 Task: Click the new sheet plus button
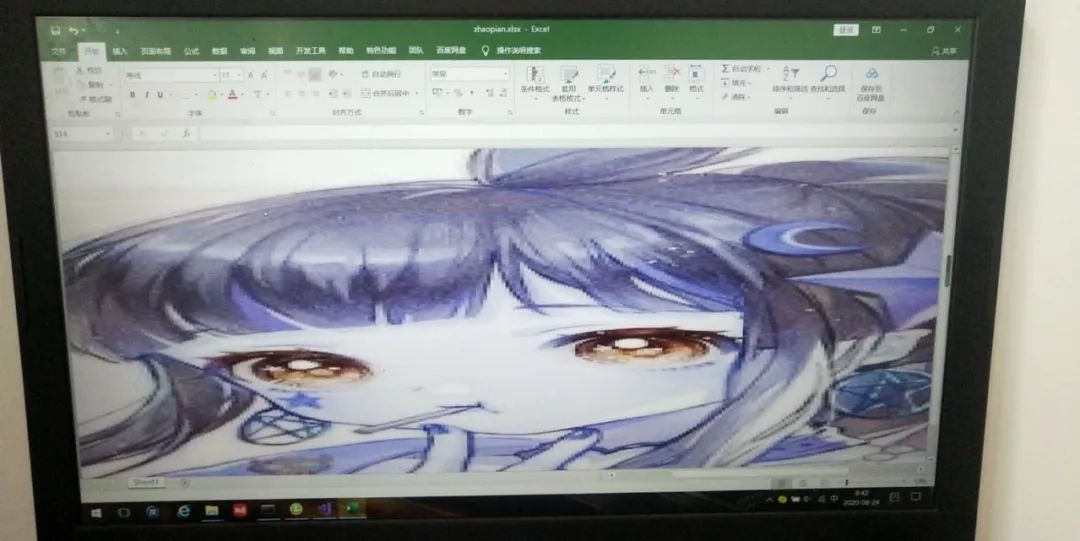pyautogui.click(x=184, y=483)
